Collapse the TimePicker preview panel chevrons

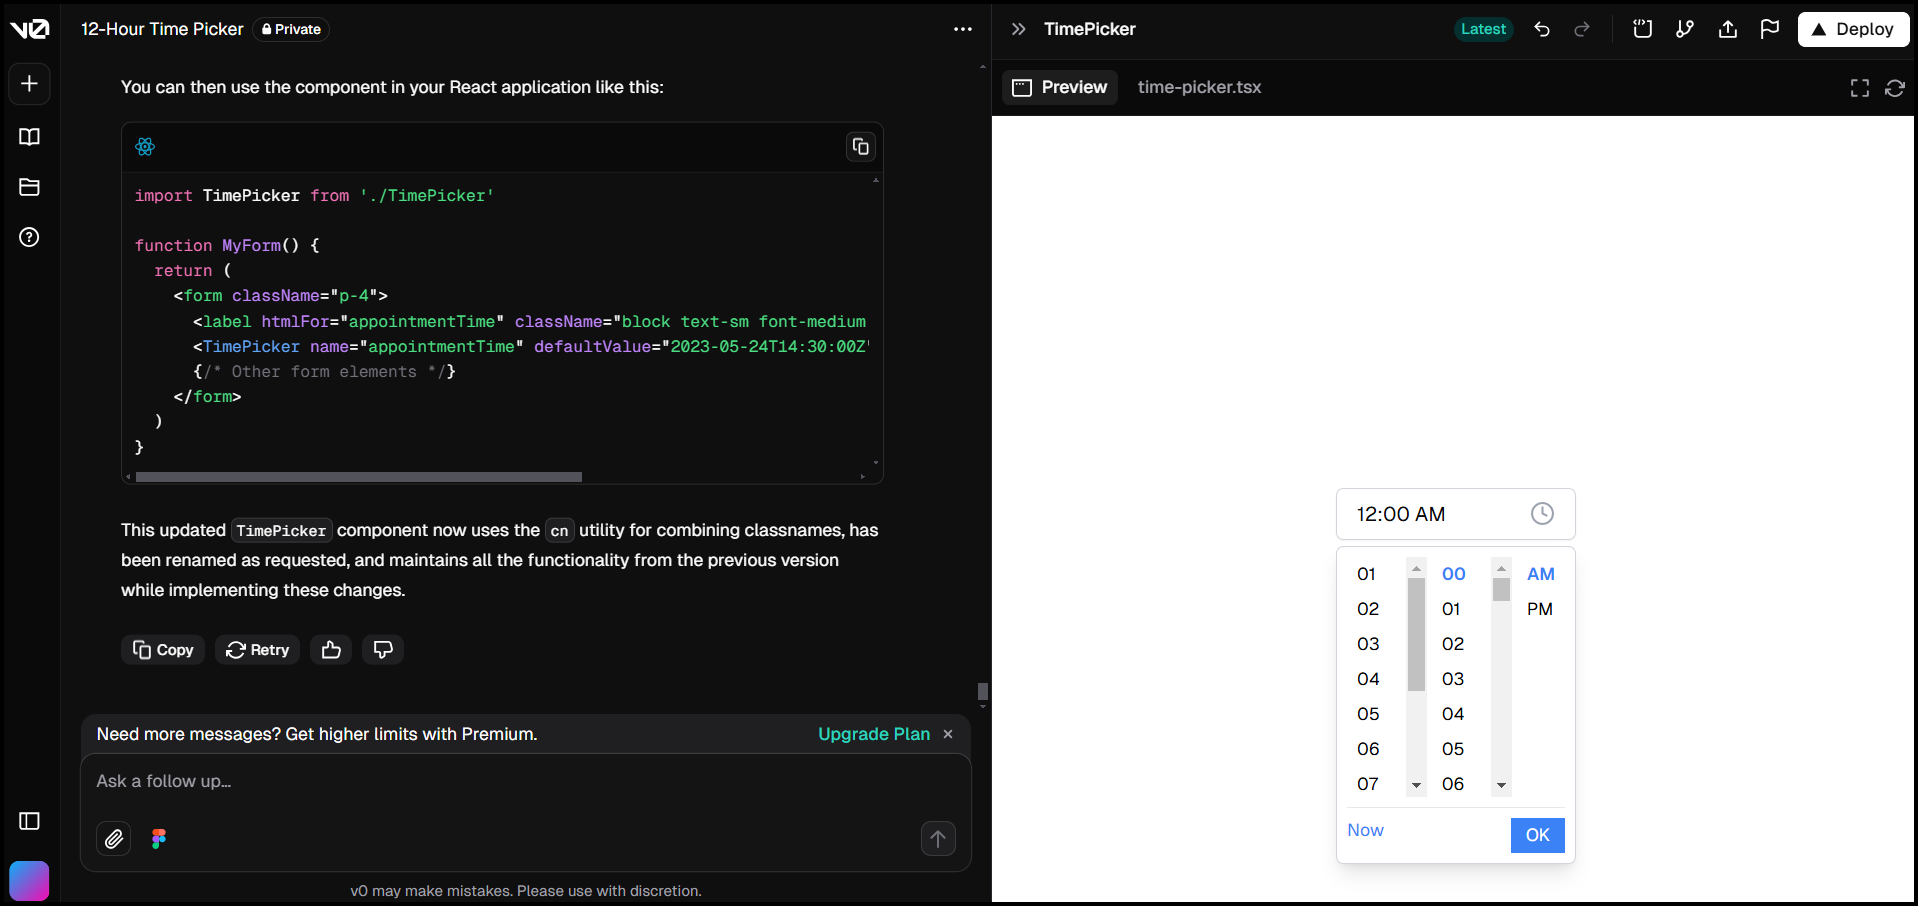pos(1018,29)
